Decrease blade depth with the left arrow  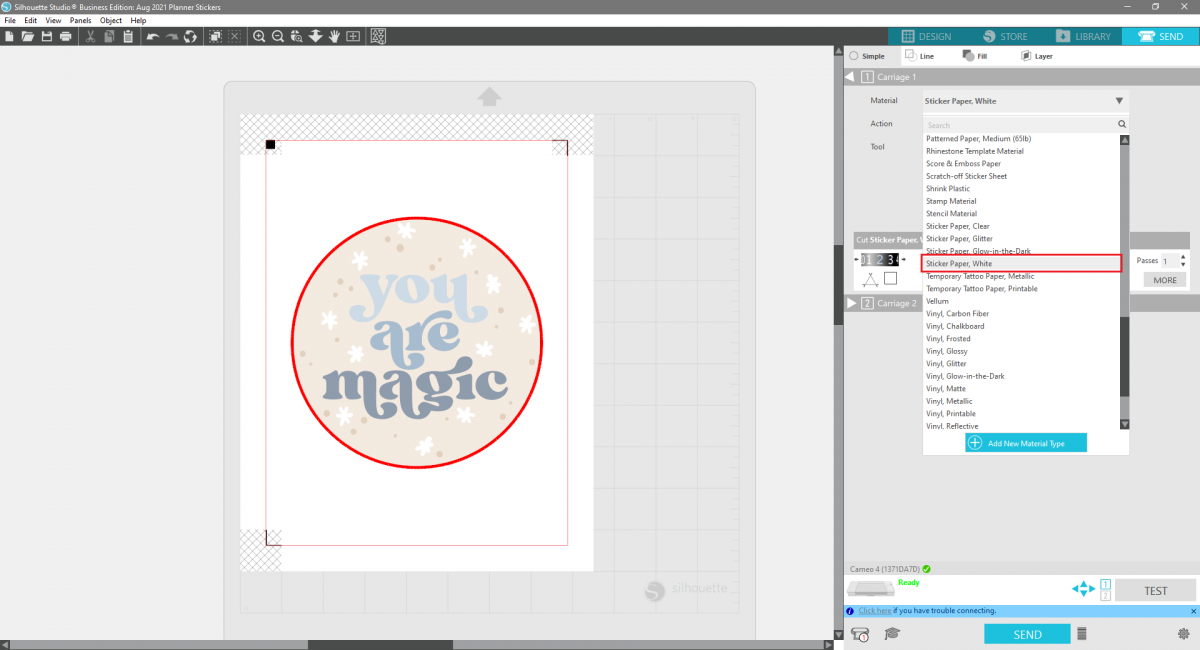[x=857, y=260]
